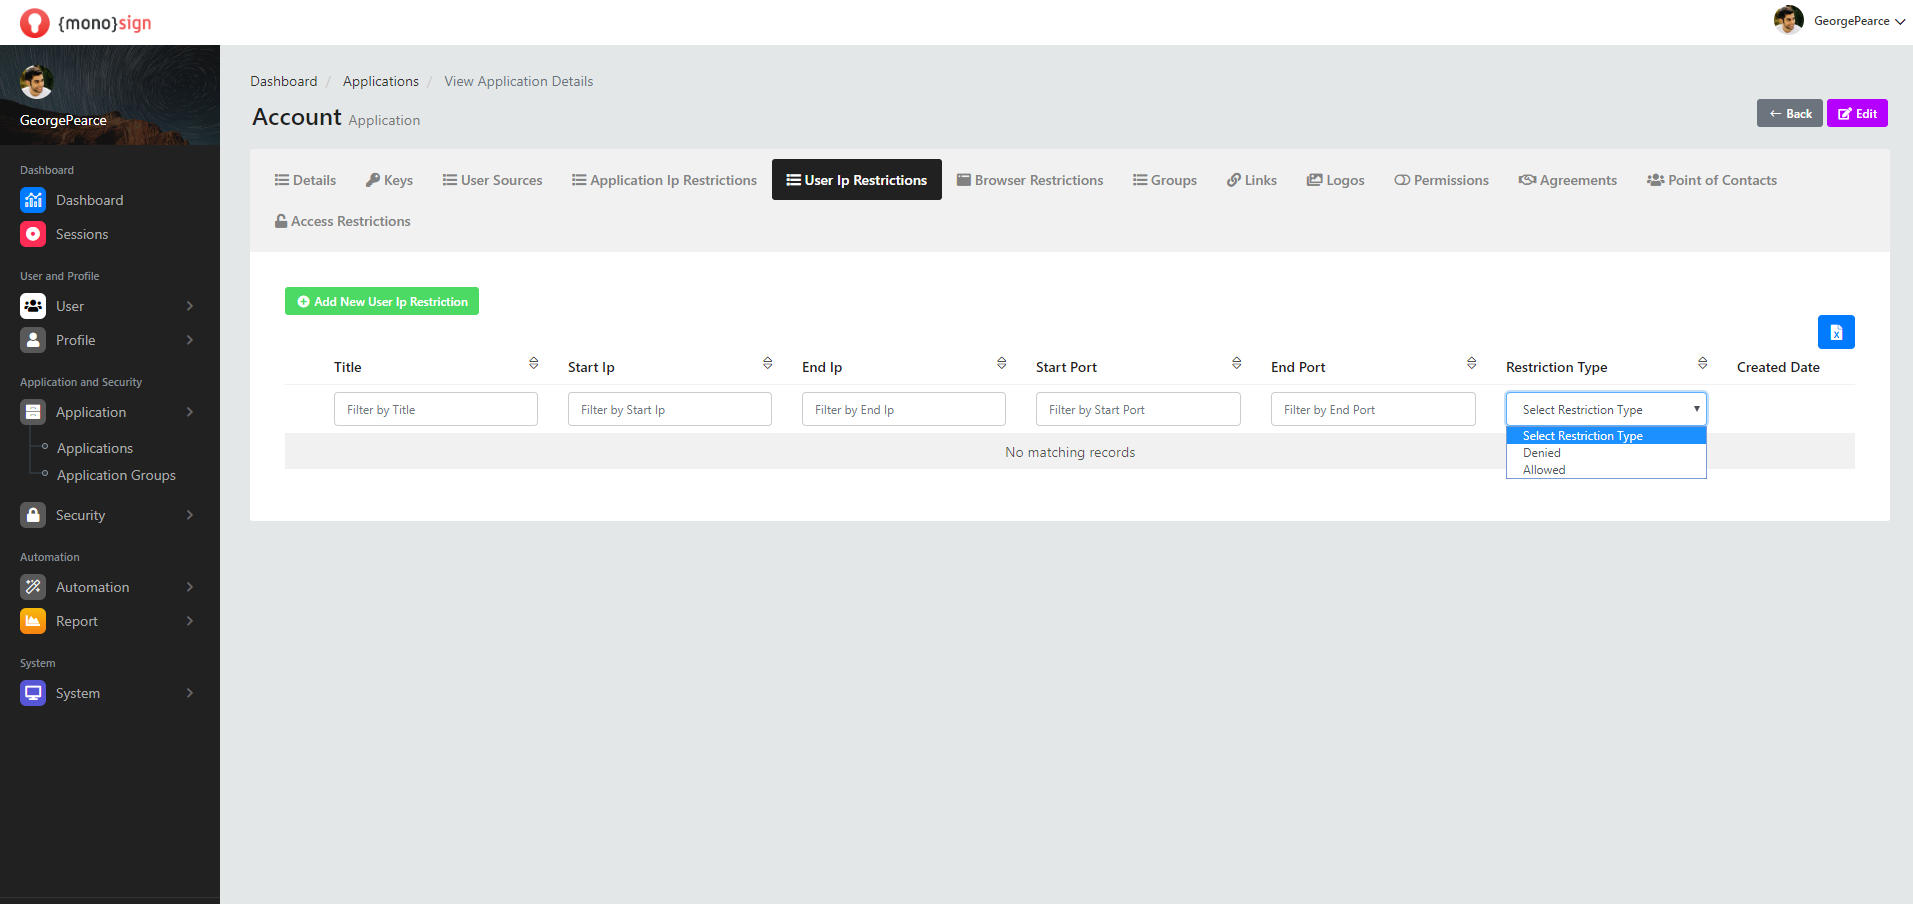Image resolution: width=1913 pixels, height=904 pixels.
Task: Open the Access Restrictions tab
Action: [342, 221]
